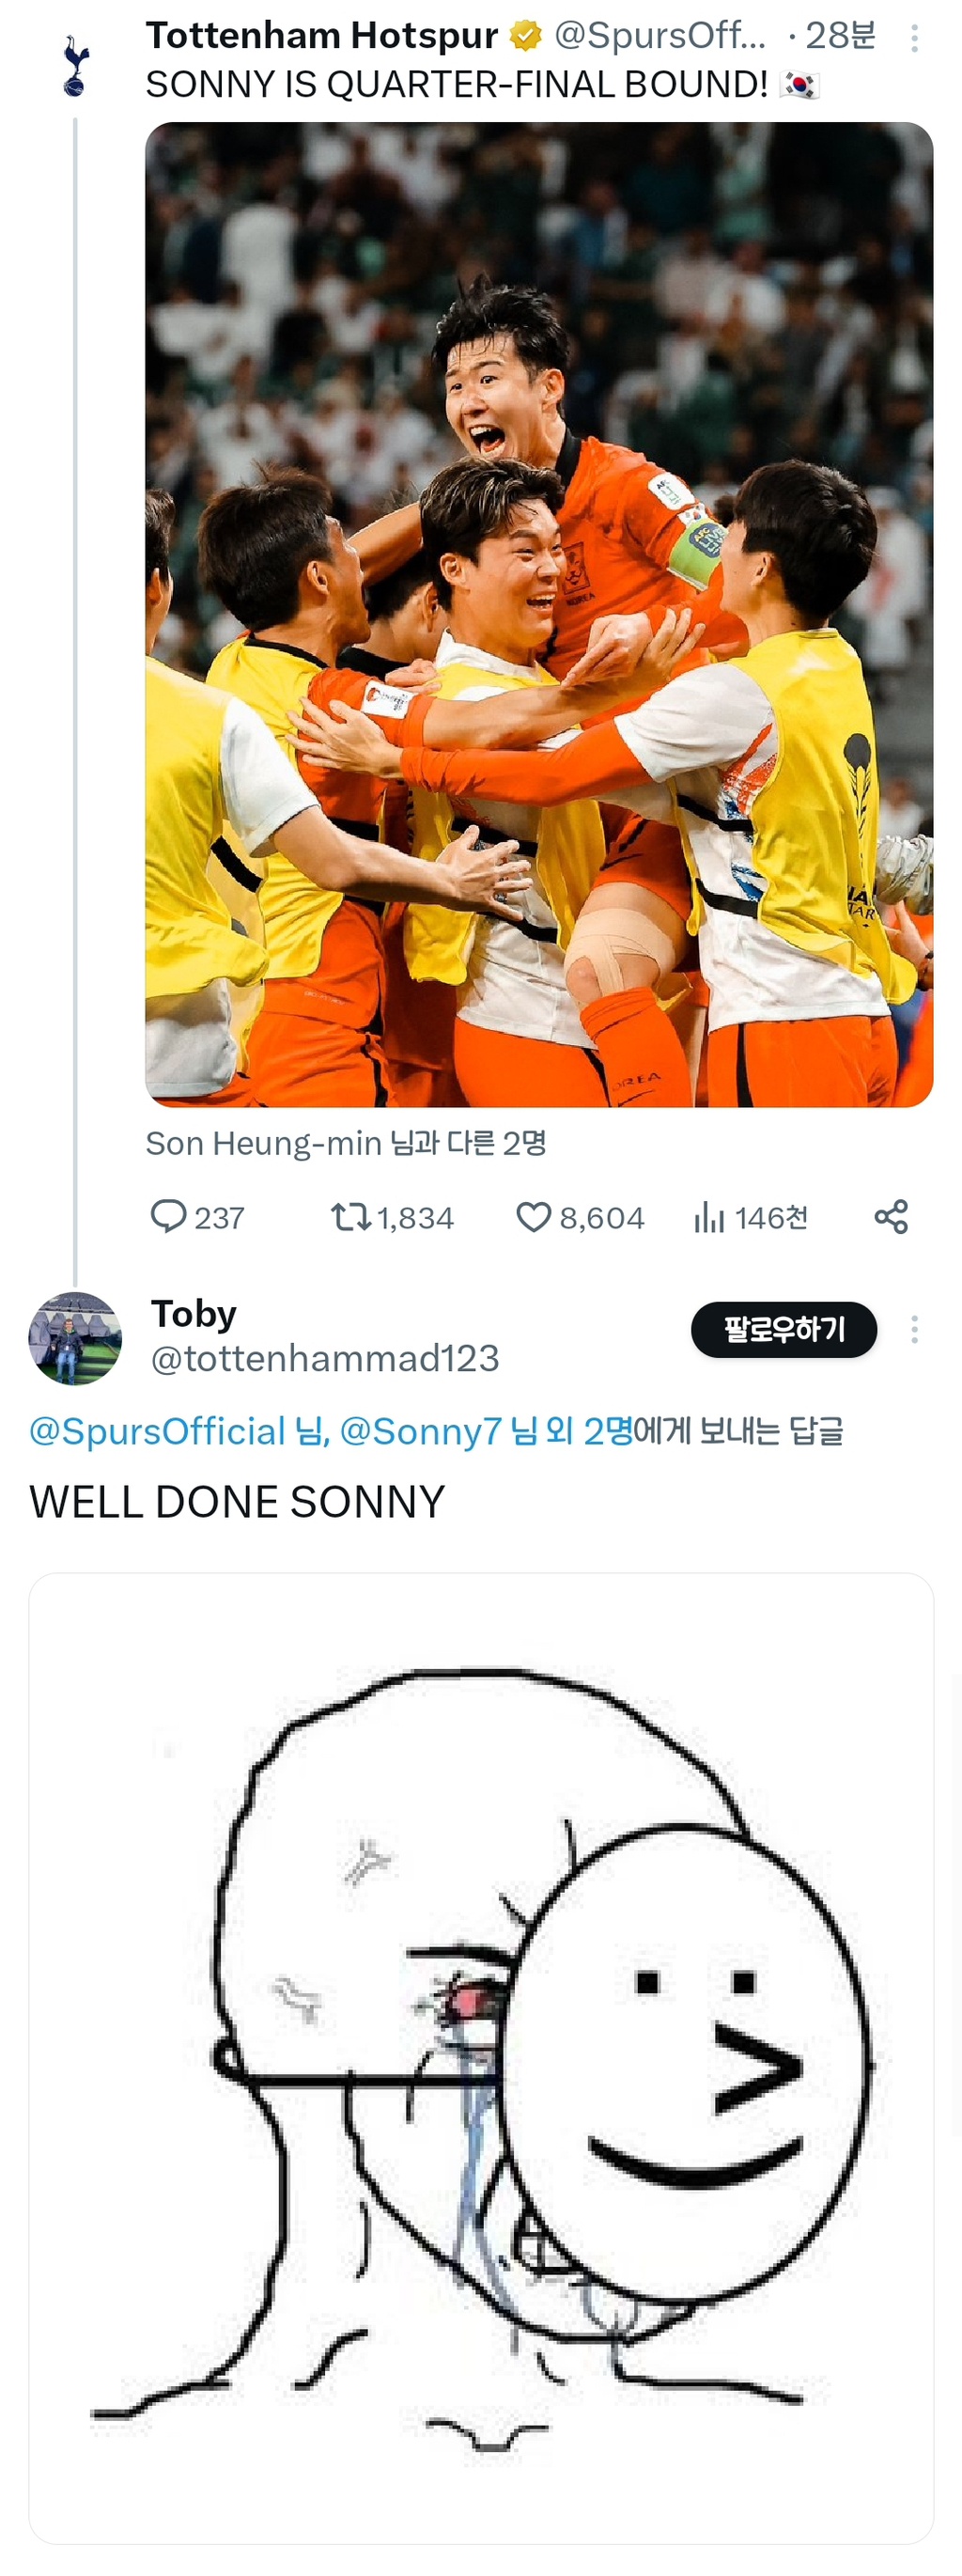Open the Son Heung-min celebration photo
962x2576 pixels.
pos(539,614)
